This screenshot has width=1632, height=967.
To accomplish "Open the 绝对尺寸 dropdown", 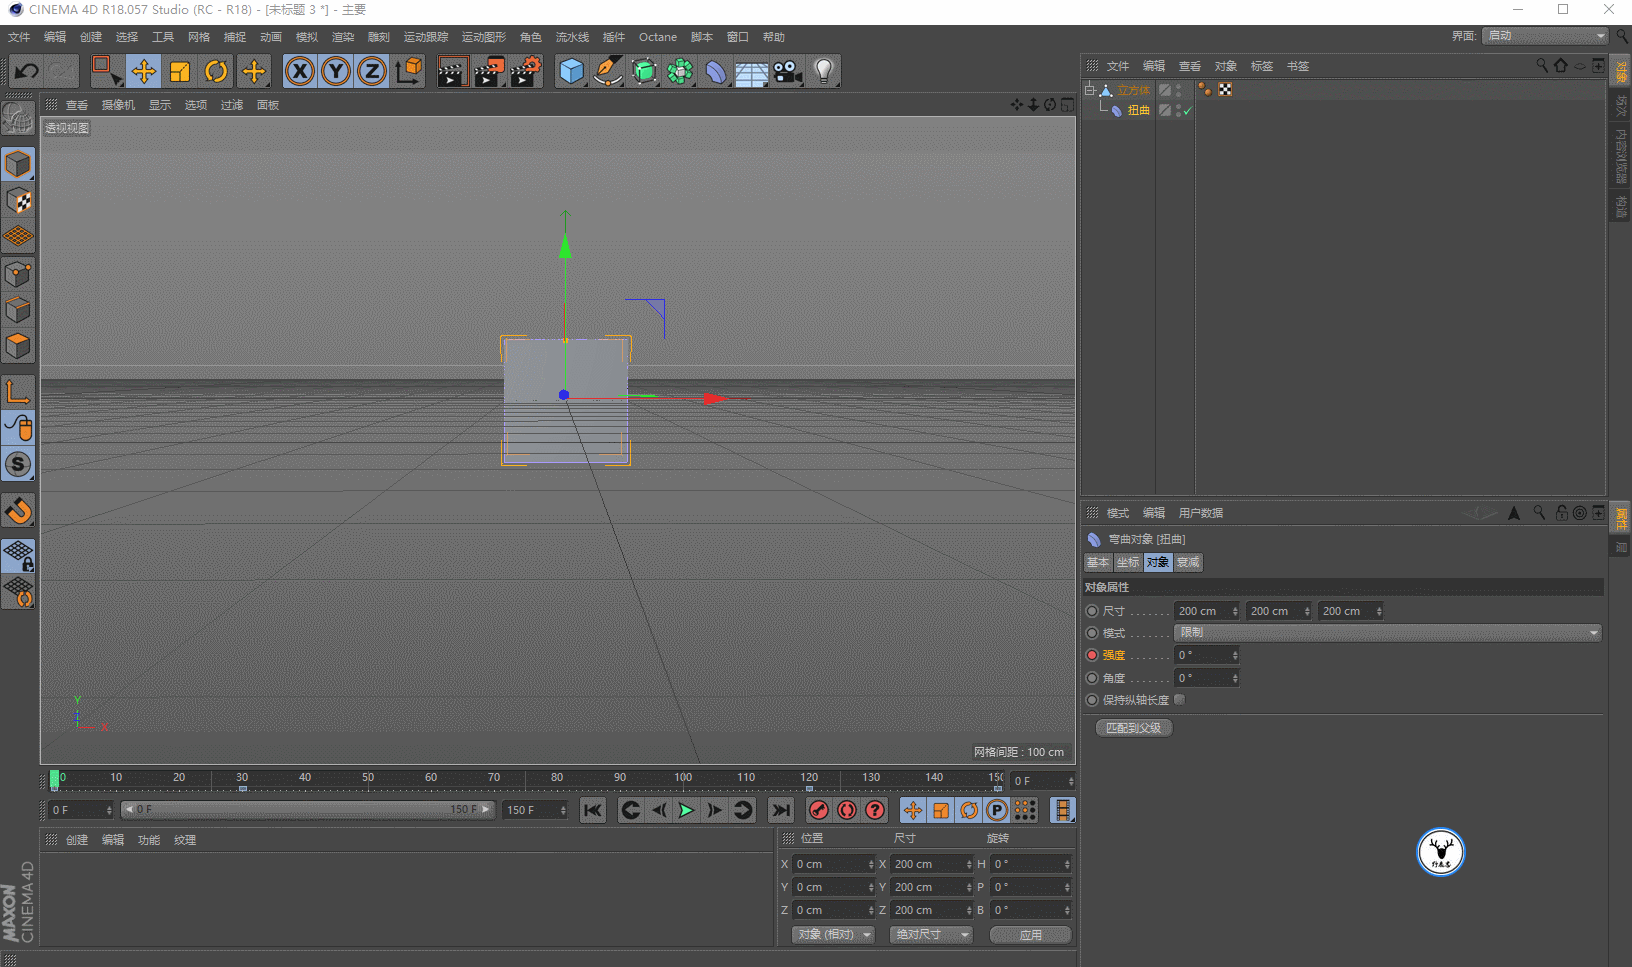I will [931, 935].
